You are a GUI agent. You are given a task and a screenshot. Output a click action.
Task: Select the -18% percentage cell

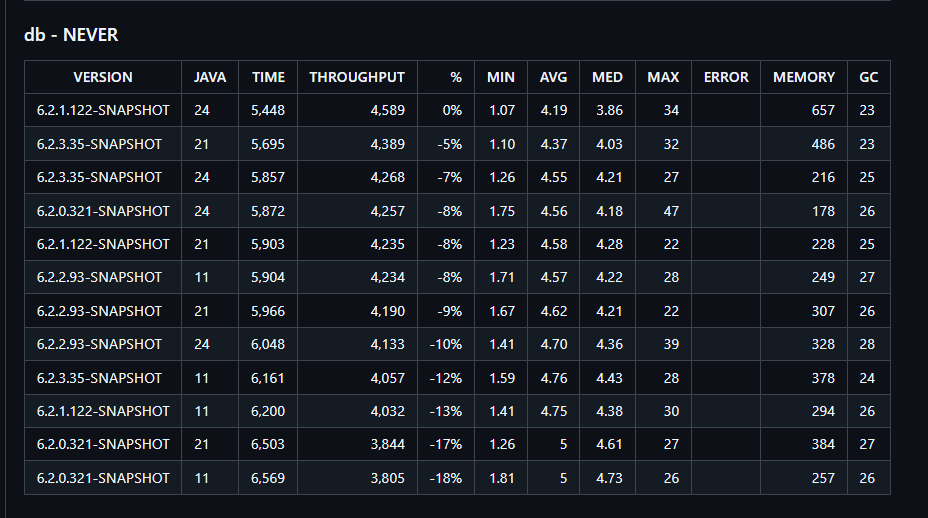tap(446, 478)
